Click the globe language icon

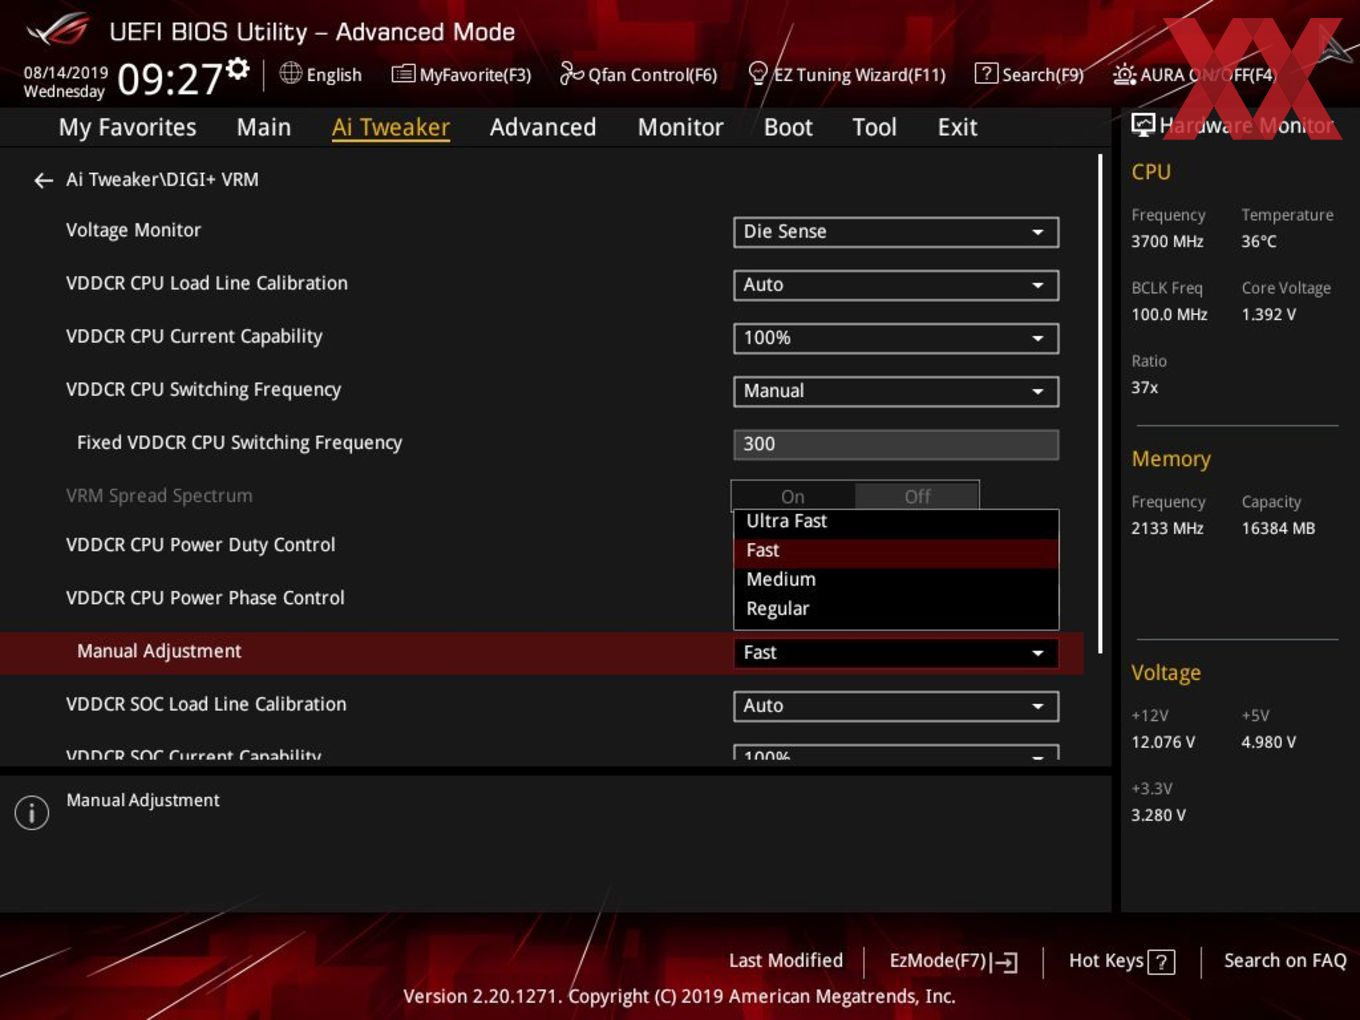pos(290,73)
